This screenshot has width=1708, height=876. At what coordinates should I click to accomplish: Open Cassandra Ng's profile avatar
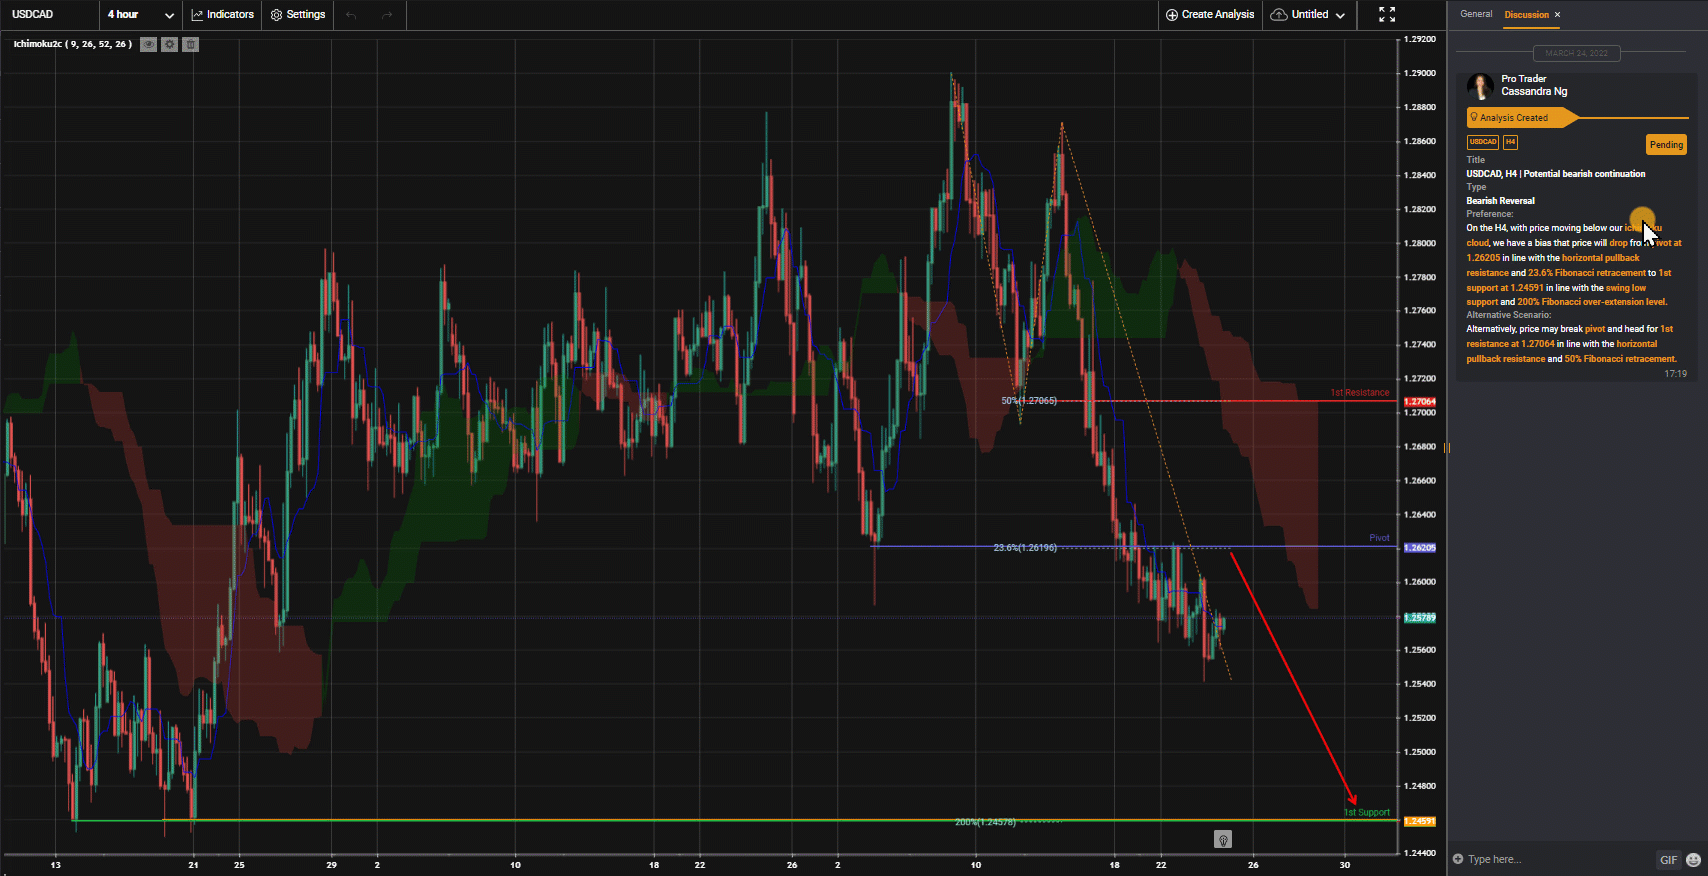point(1480,86)
